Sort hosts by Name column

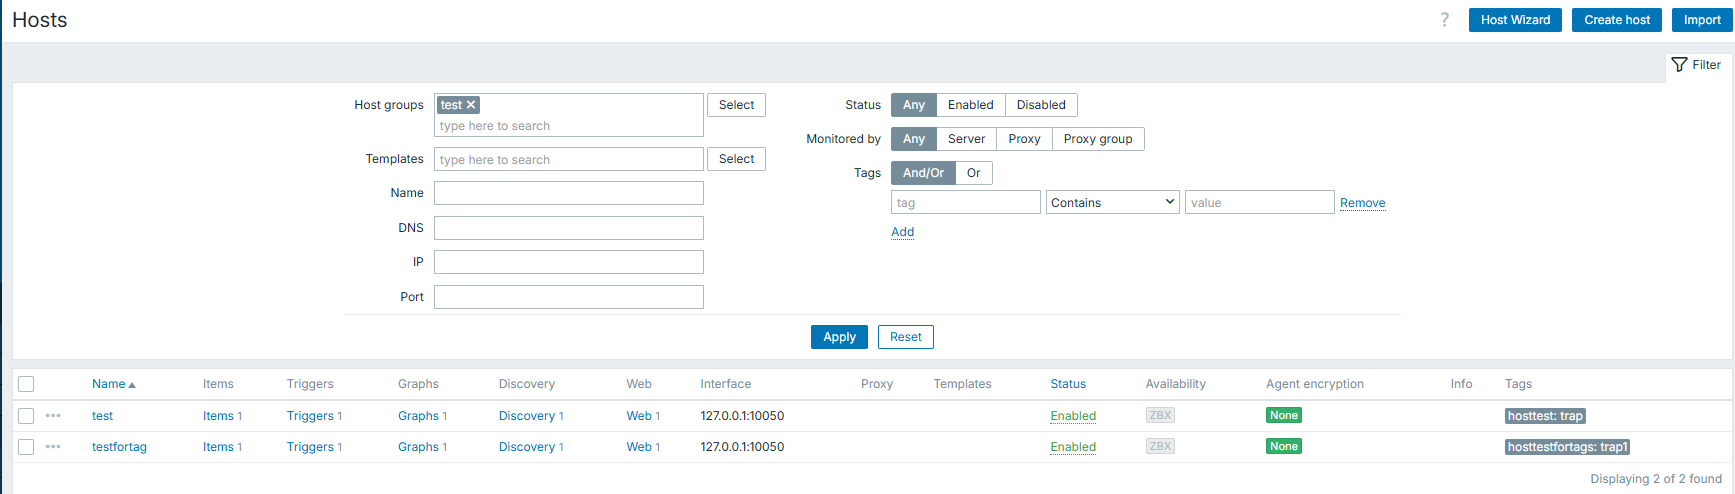coord(109,384)
